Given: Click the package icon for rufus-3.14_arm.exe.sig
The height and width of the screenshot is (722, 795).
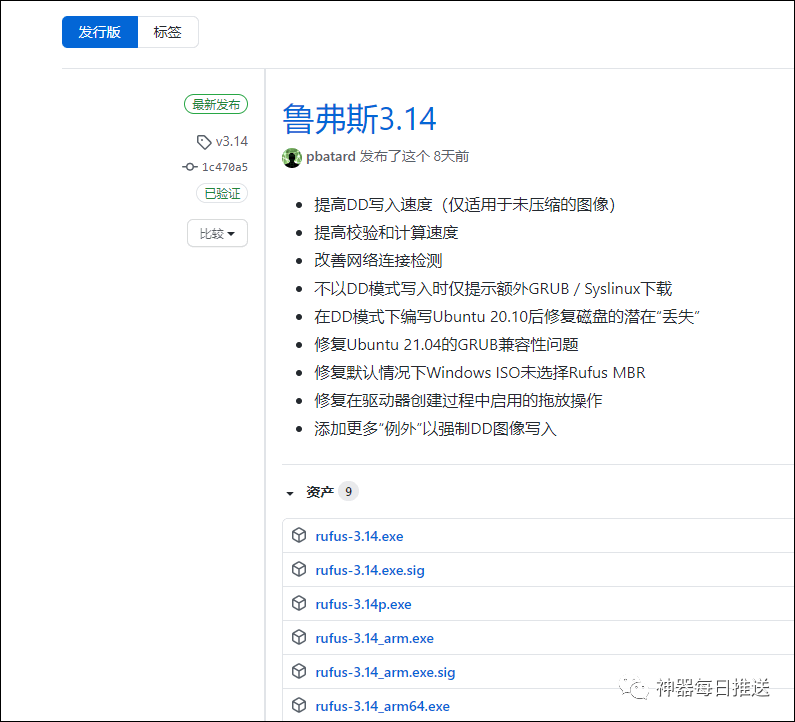Looking at the screenshot, I should (x=299, y=671).
